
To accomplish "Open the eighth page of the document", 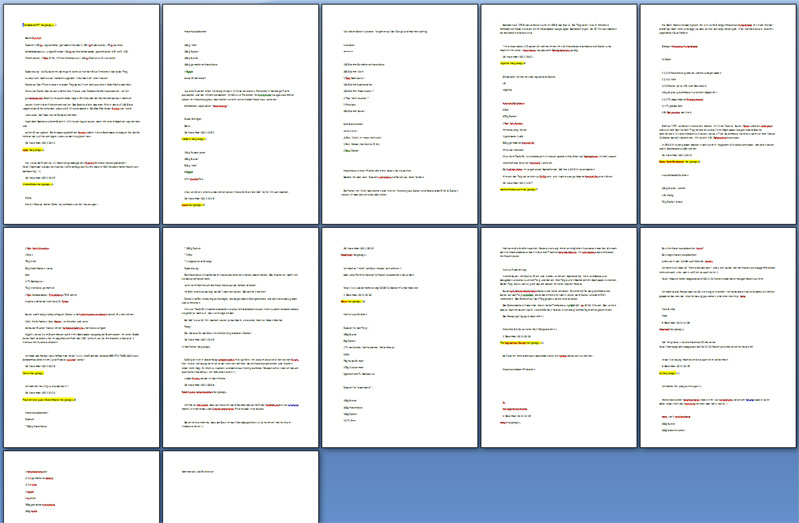I will tap(400, 337).
